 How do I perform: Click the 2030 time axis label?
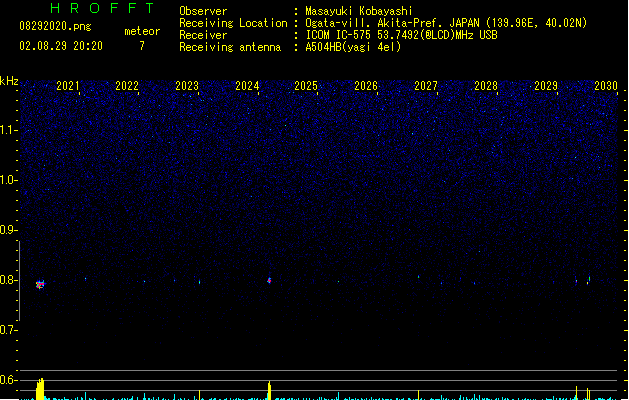click(606, 86)
